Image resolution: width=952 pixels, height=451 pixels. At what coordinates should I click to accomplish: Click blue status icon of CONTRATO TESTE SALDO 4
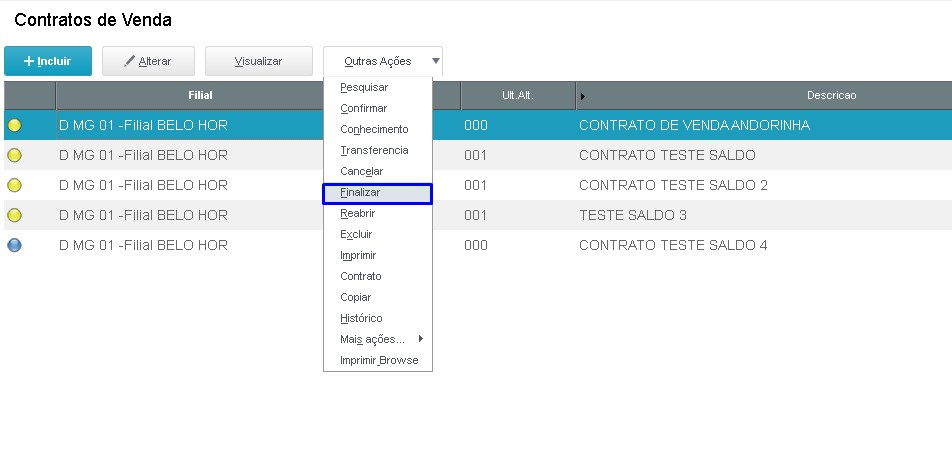14,245
